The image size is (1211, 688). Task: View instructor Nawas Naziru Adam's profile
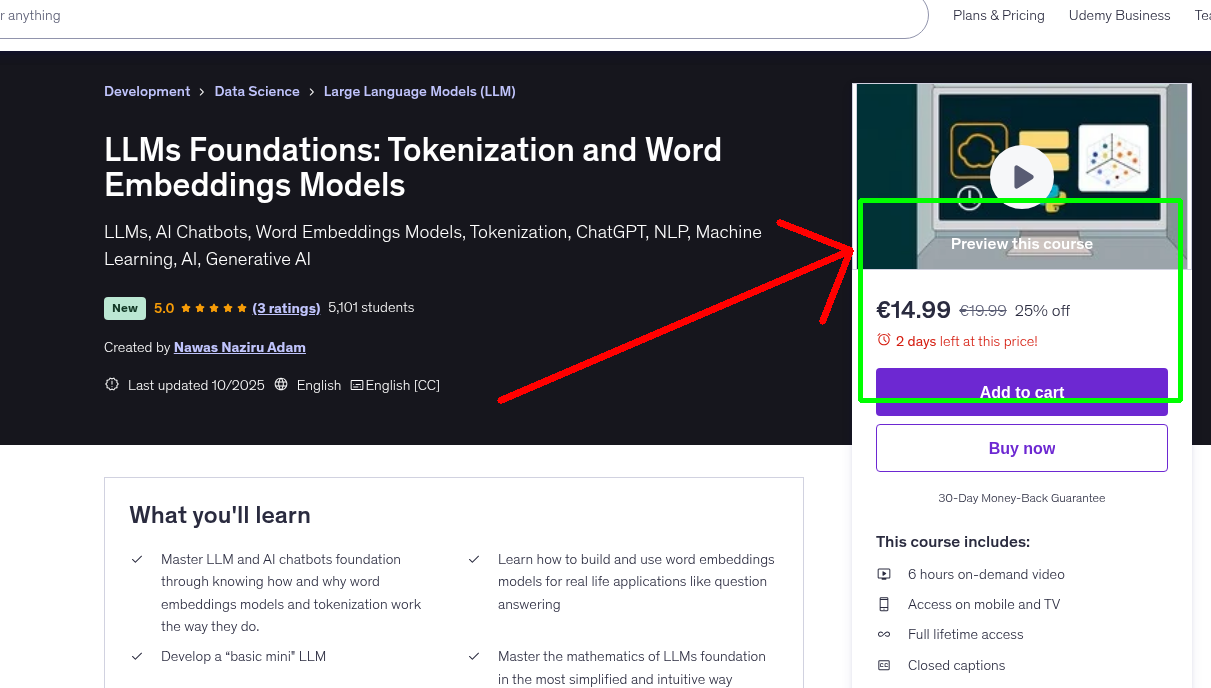click(x=239, y=346)
